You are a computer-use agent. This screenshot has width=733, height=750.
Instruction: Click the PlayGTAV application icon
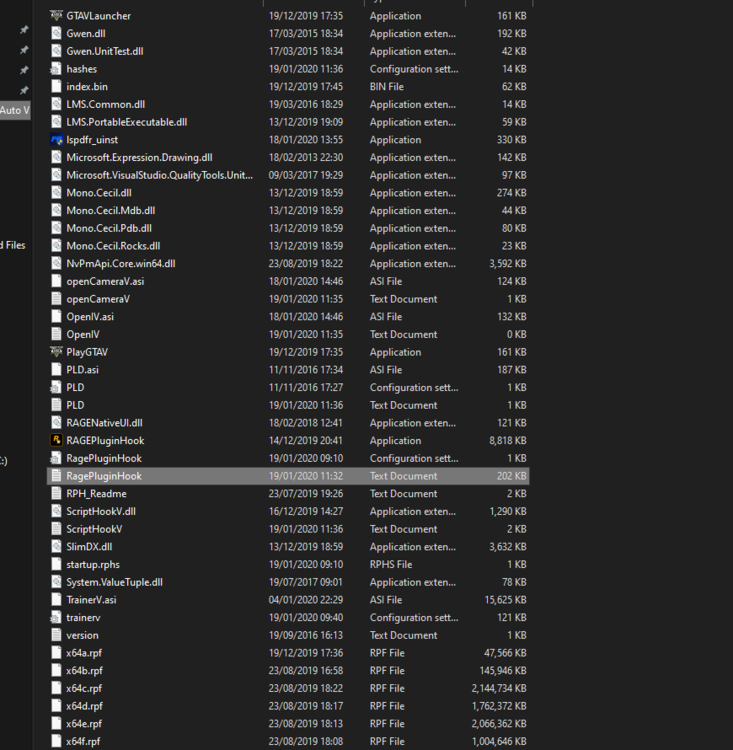[56, 352]
